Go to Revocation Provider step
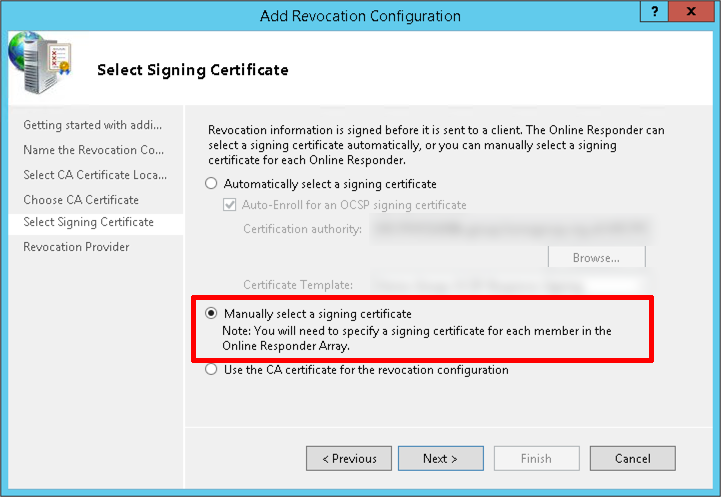The width and height of the screenshot is (721, 497). [76, 247]
